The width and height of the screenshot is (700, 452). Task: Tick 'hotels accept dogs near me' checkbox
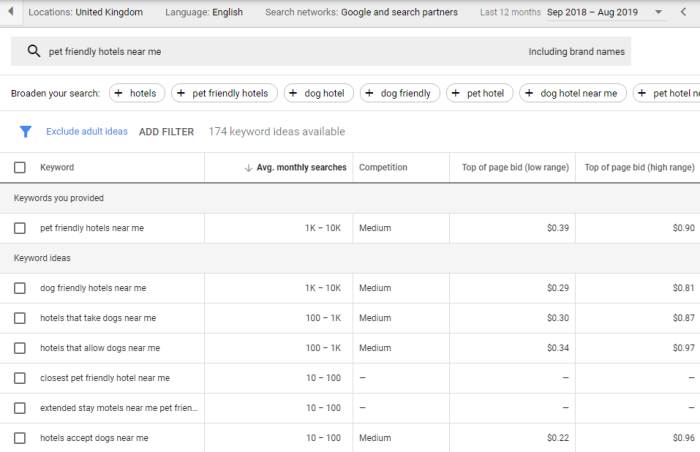pos(20,438)
